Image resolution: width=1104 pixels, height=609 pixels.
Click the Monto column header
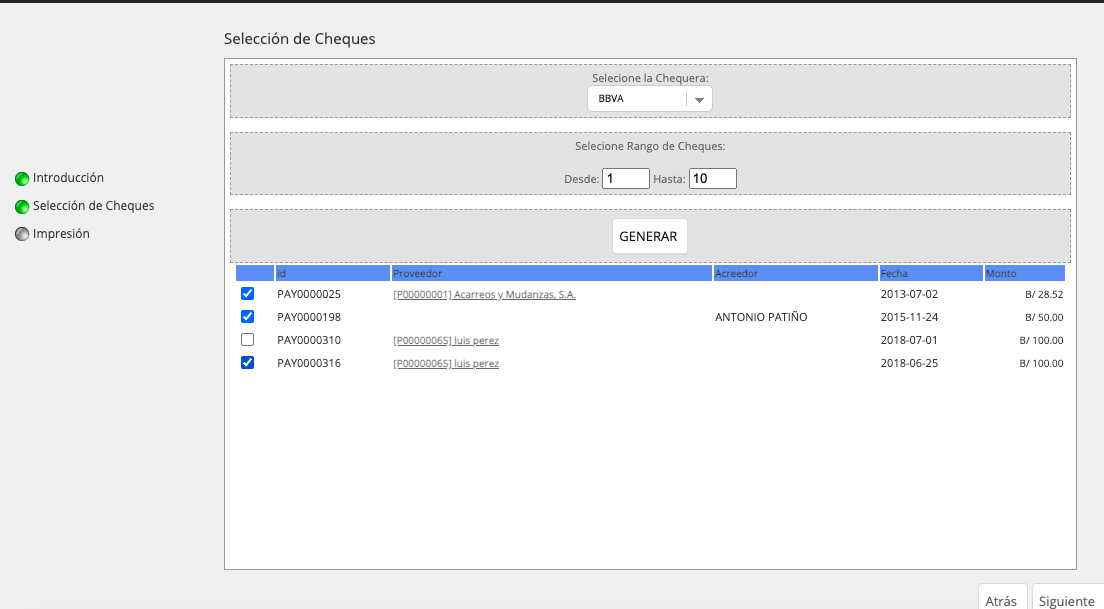(1024, 273)
